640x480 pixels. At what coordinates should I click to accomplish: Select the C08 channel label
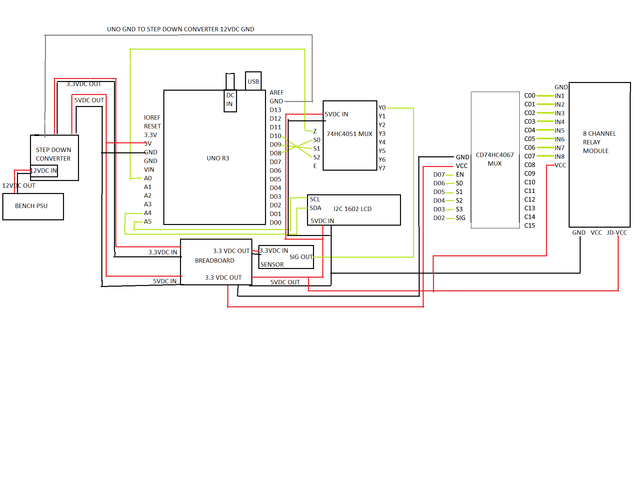coord(530,165)
